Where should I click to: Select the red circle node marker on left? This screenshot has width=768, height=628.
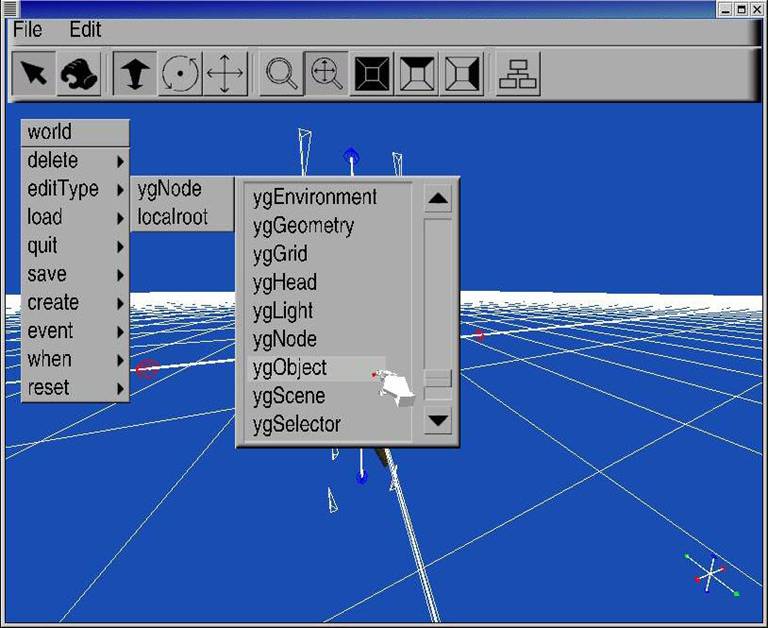tap(147, 369)
